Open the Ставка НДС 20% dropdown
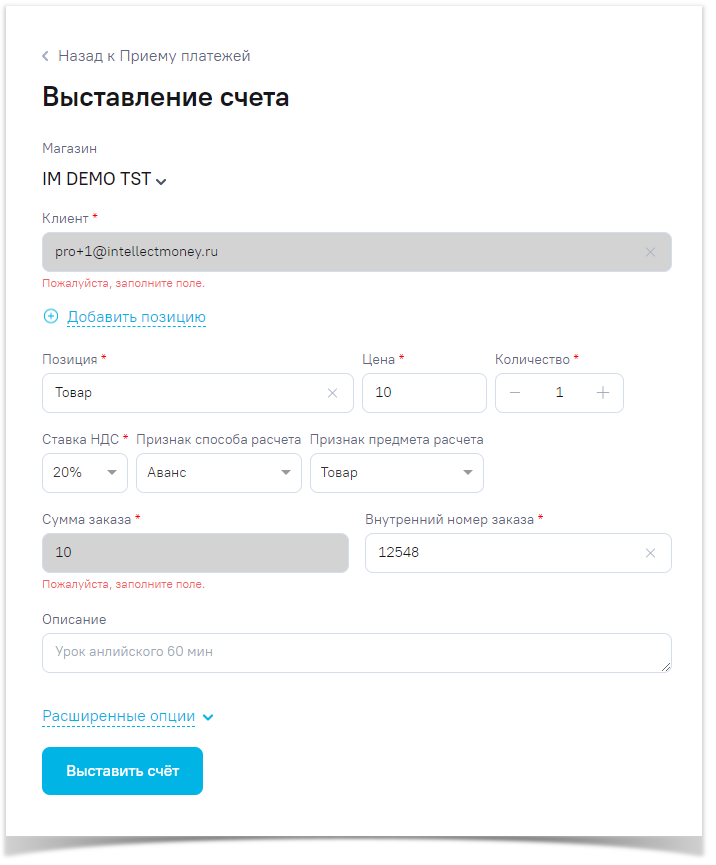716x865 pixels. 85,473
